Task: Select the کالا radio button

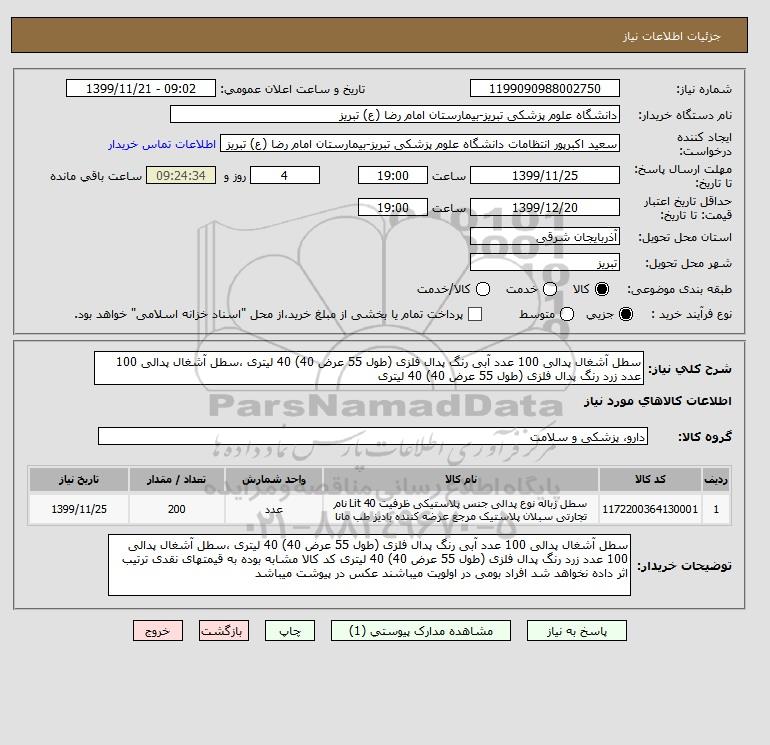Action: (x=602, y=289)
